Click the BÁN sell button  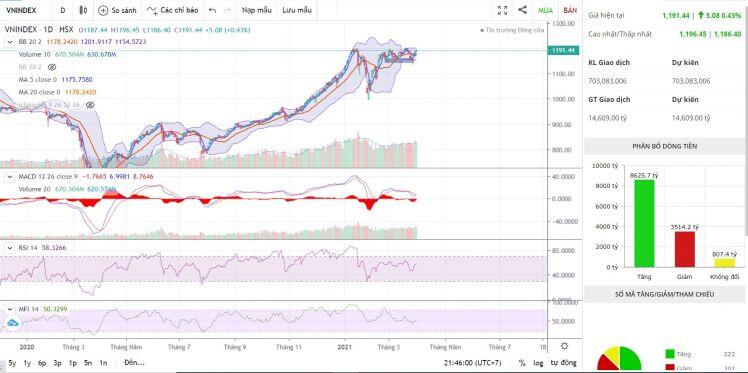570,10
